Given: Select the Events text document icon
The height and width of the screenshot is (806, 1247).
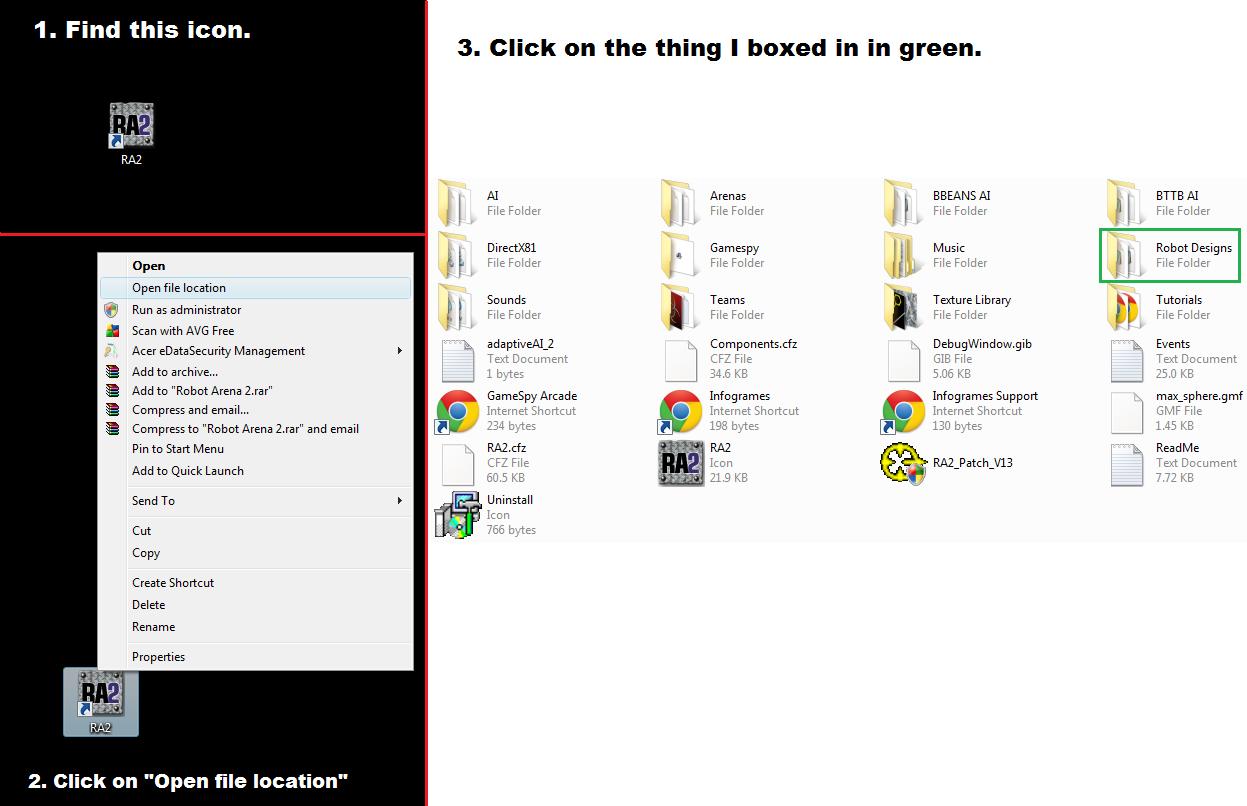Looking at the screenshot, I should (x=1127, y=359).
